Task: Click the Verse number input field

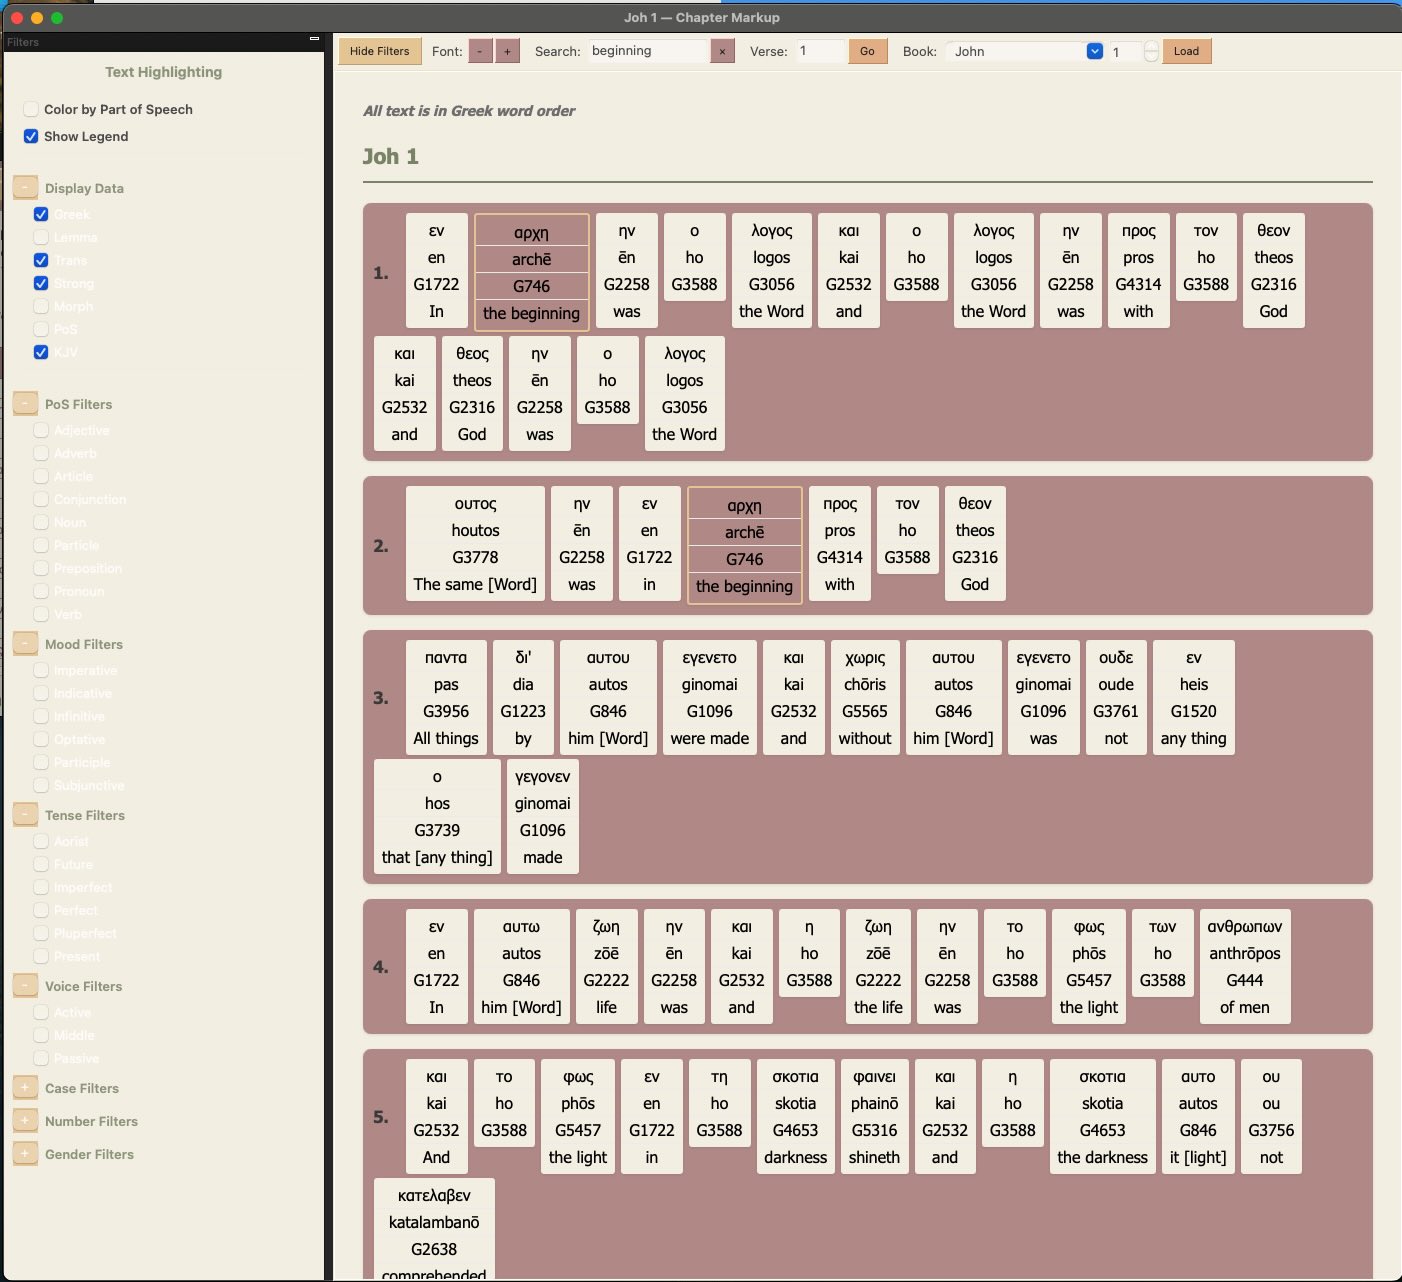Action: 820,51
